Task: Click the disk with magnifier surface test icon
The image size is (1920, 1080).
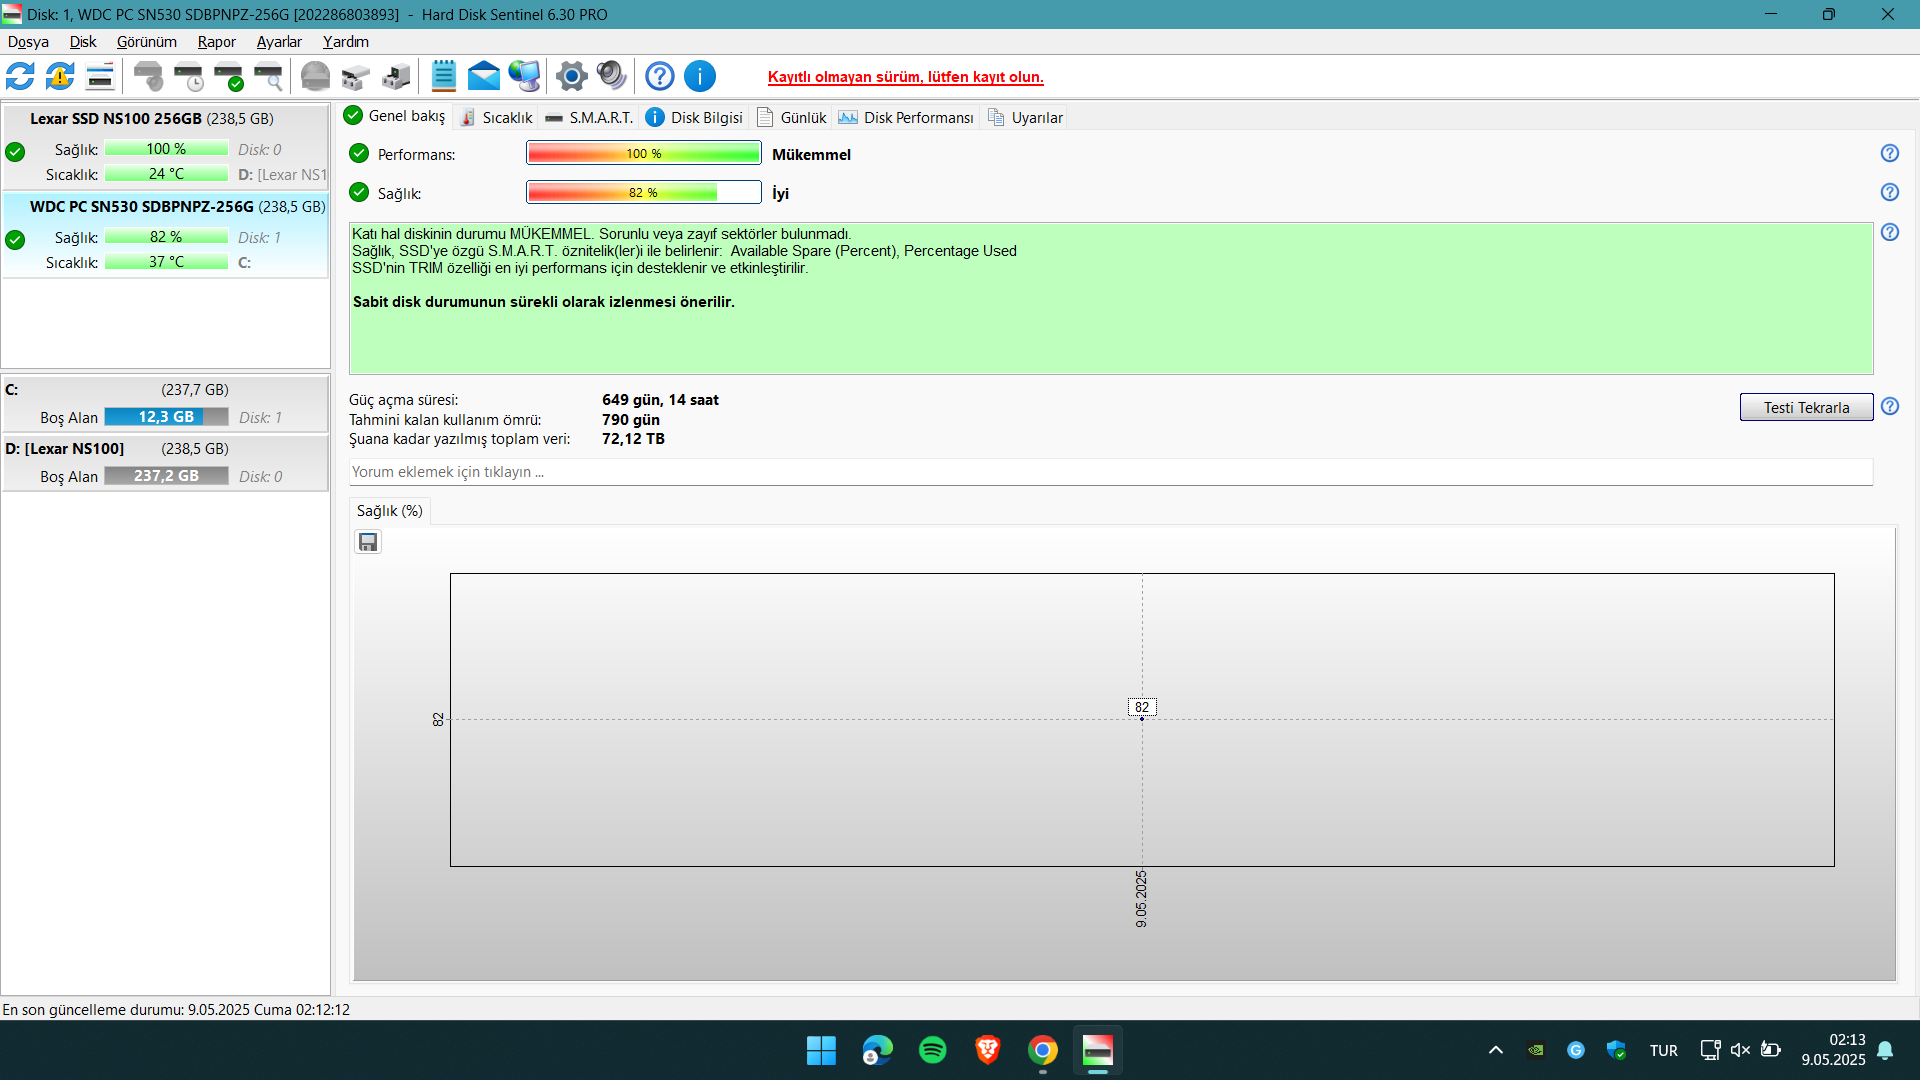Action: (269, 76)
